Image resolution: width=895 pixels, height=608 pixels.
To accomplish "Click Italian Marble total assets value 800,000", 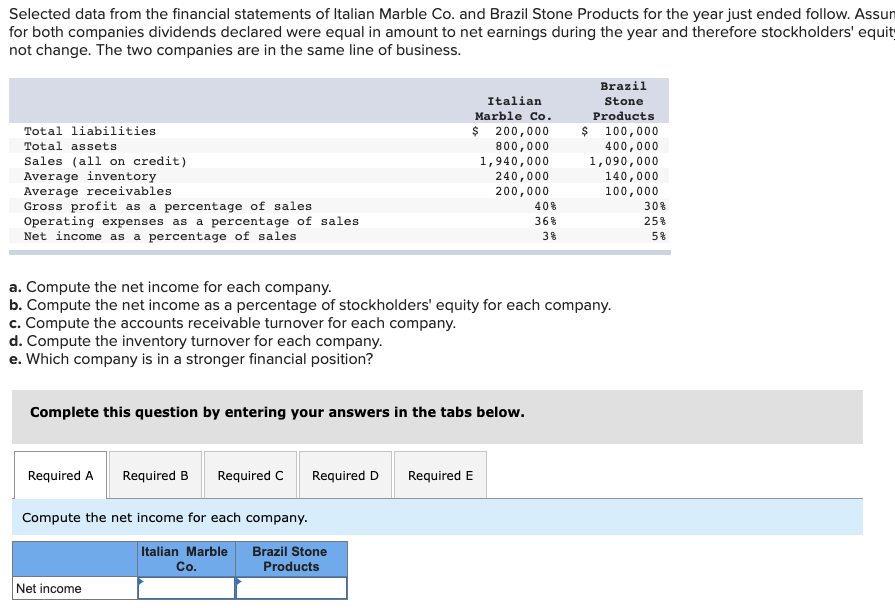I will [522, 146].
